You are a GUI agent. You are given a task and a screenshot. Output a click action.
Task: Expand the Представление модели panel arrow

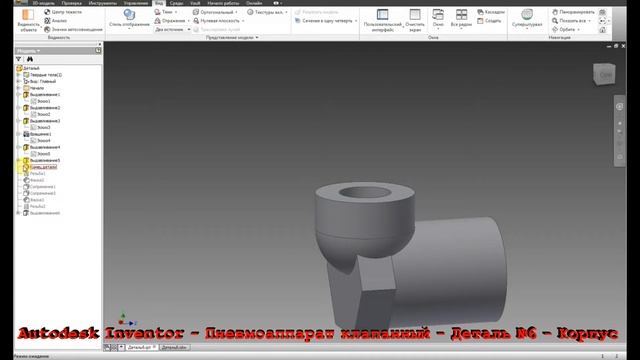[x=257, y=38]
